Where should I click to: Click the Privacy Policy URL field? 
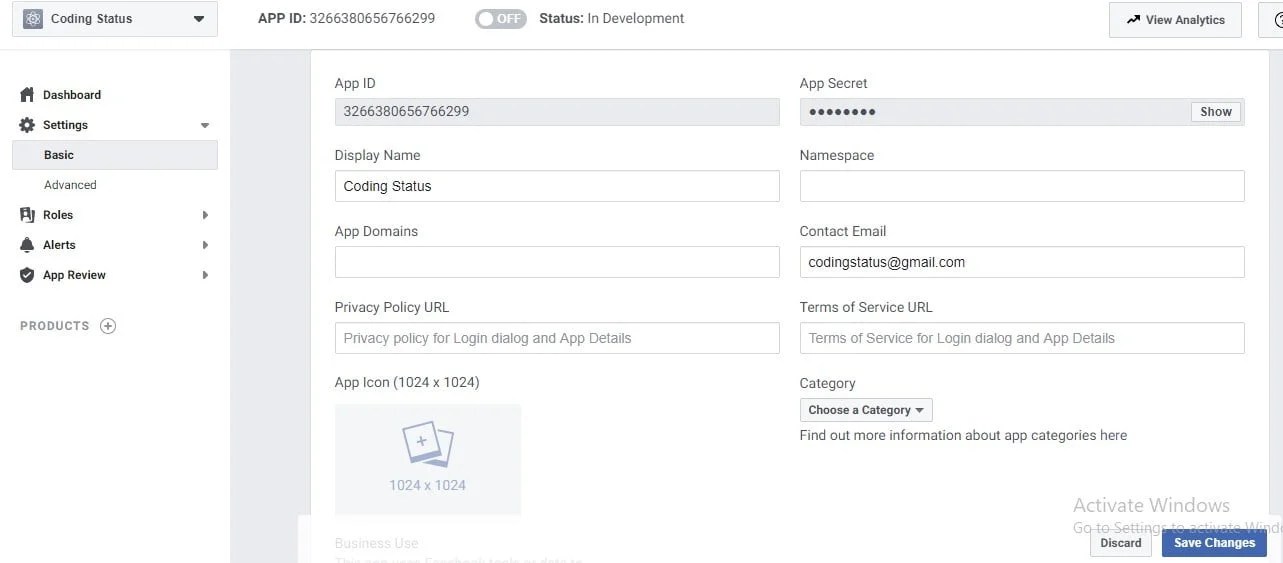(x=557, y=338)
